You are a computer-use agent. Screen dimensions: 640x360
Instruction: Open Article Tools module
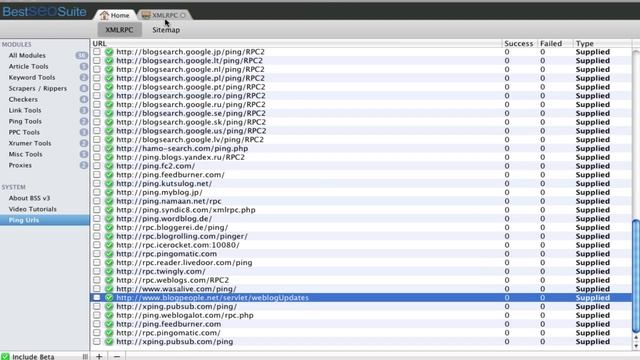click(x=29, y=67)
